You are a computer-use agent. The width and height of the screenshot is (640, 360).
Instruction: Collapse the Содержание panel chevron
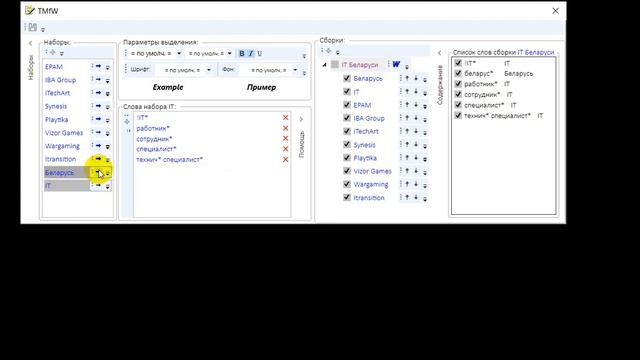point(440,53)
